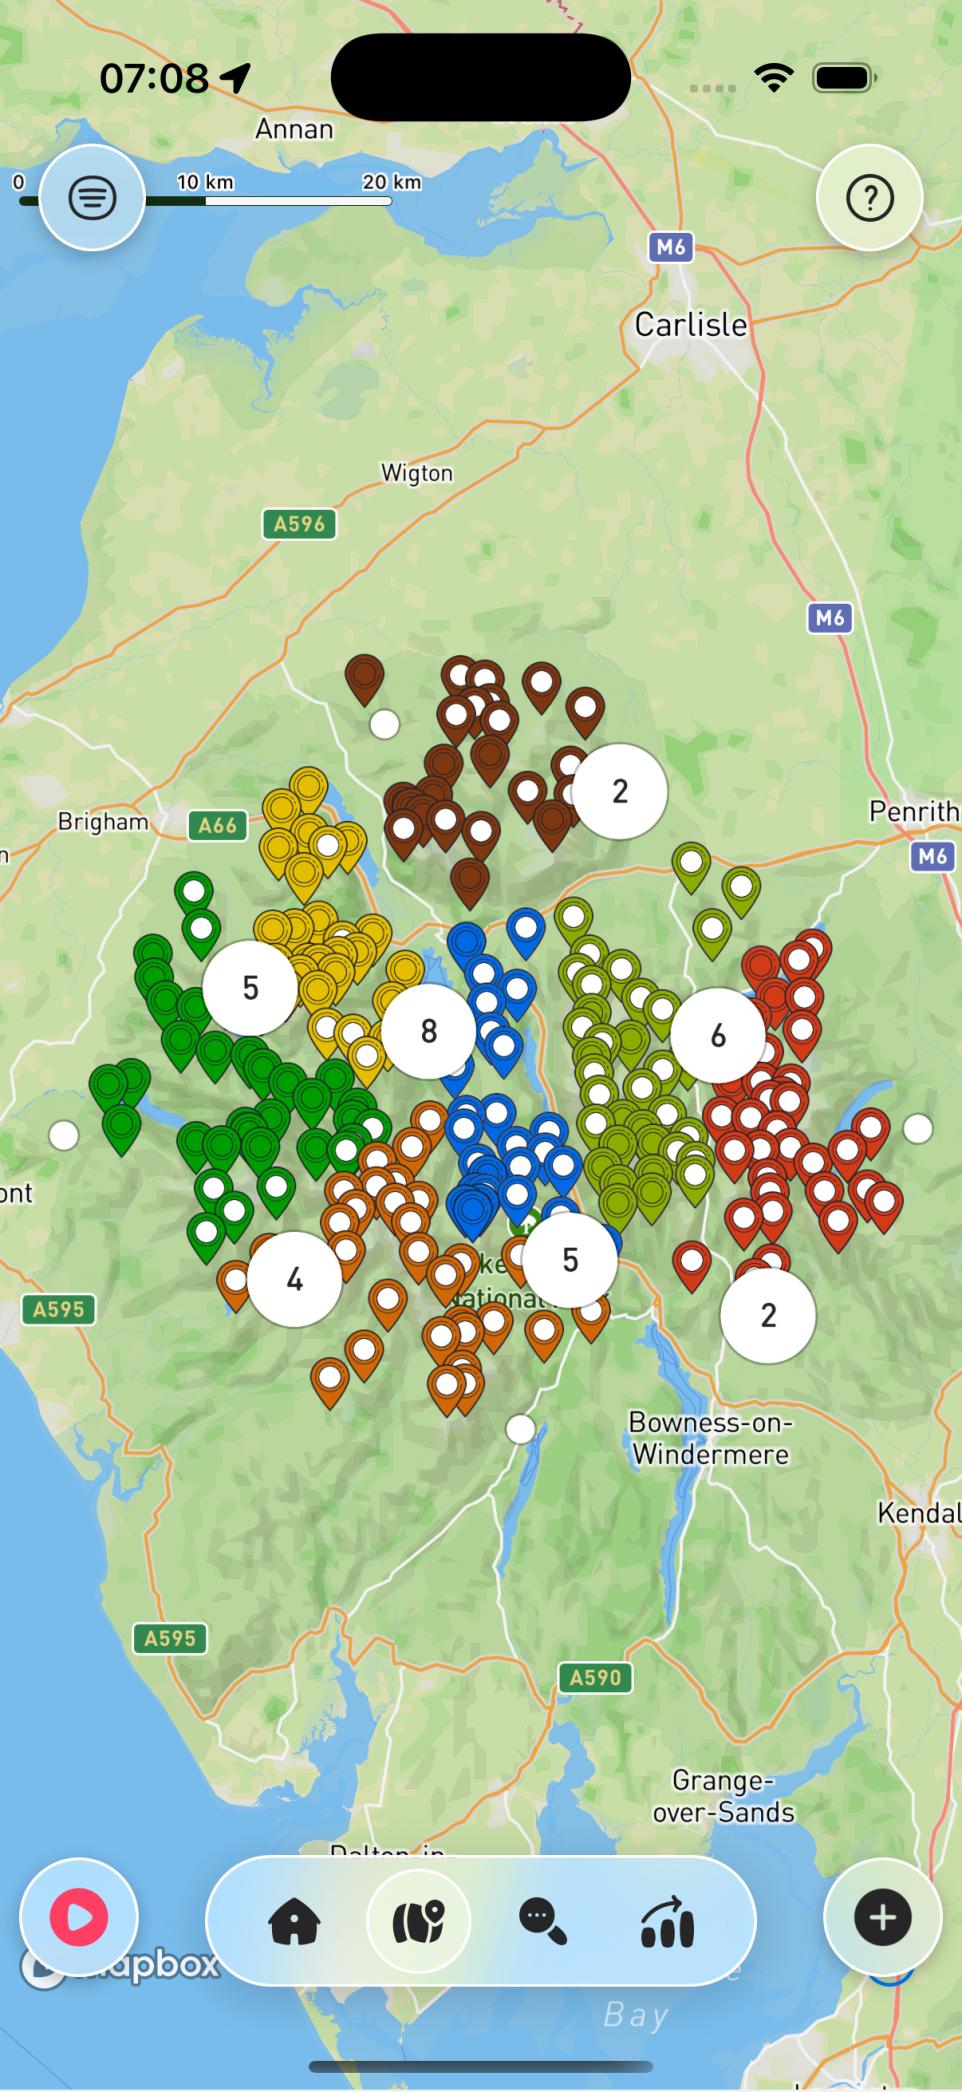Screen dimensions: 962x2092
Task: Tap the plus add button
Action: tap(882, 1917)
